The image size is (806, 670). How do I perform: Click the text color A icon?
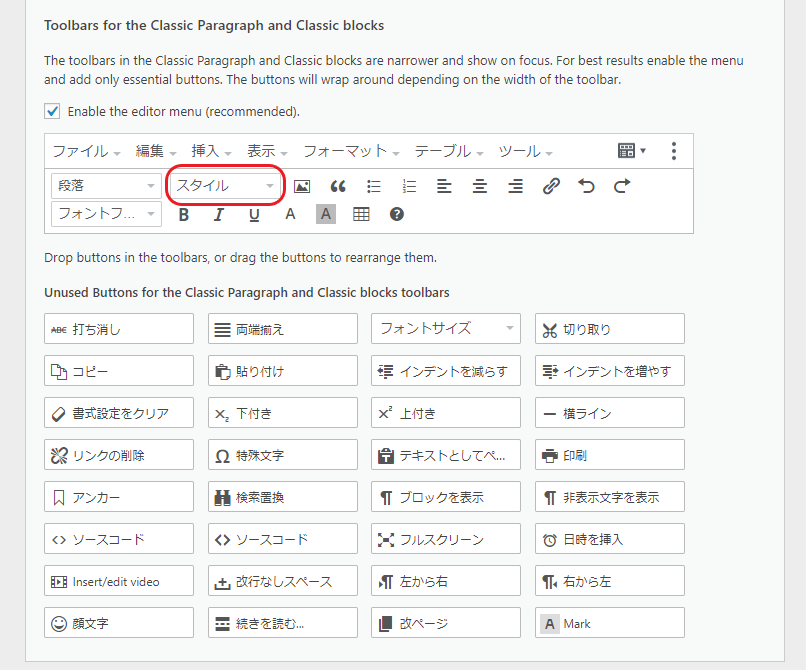point(290,214)
